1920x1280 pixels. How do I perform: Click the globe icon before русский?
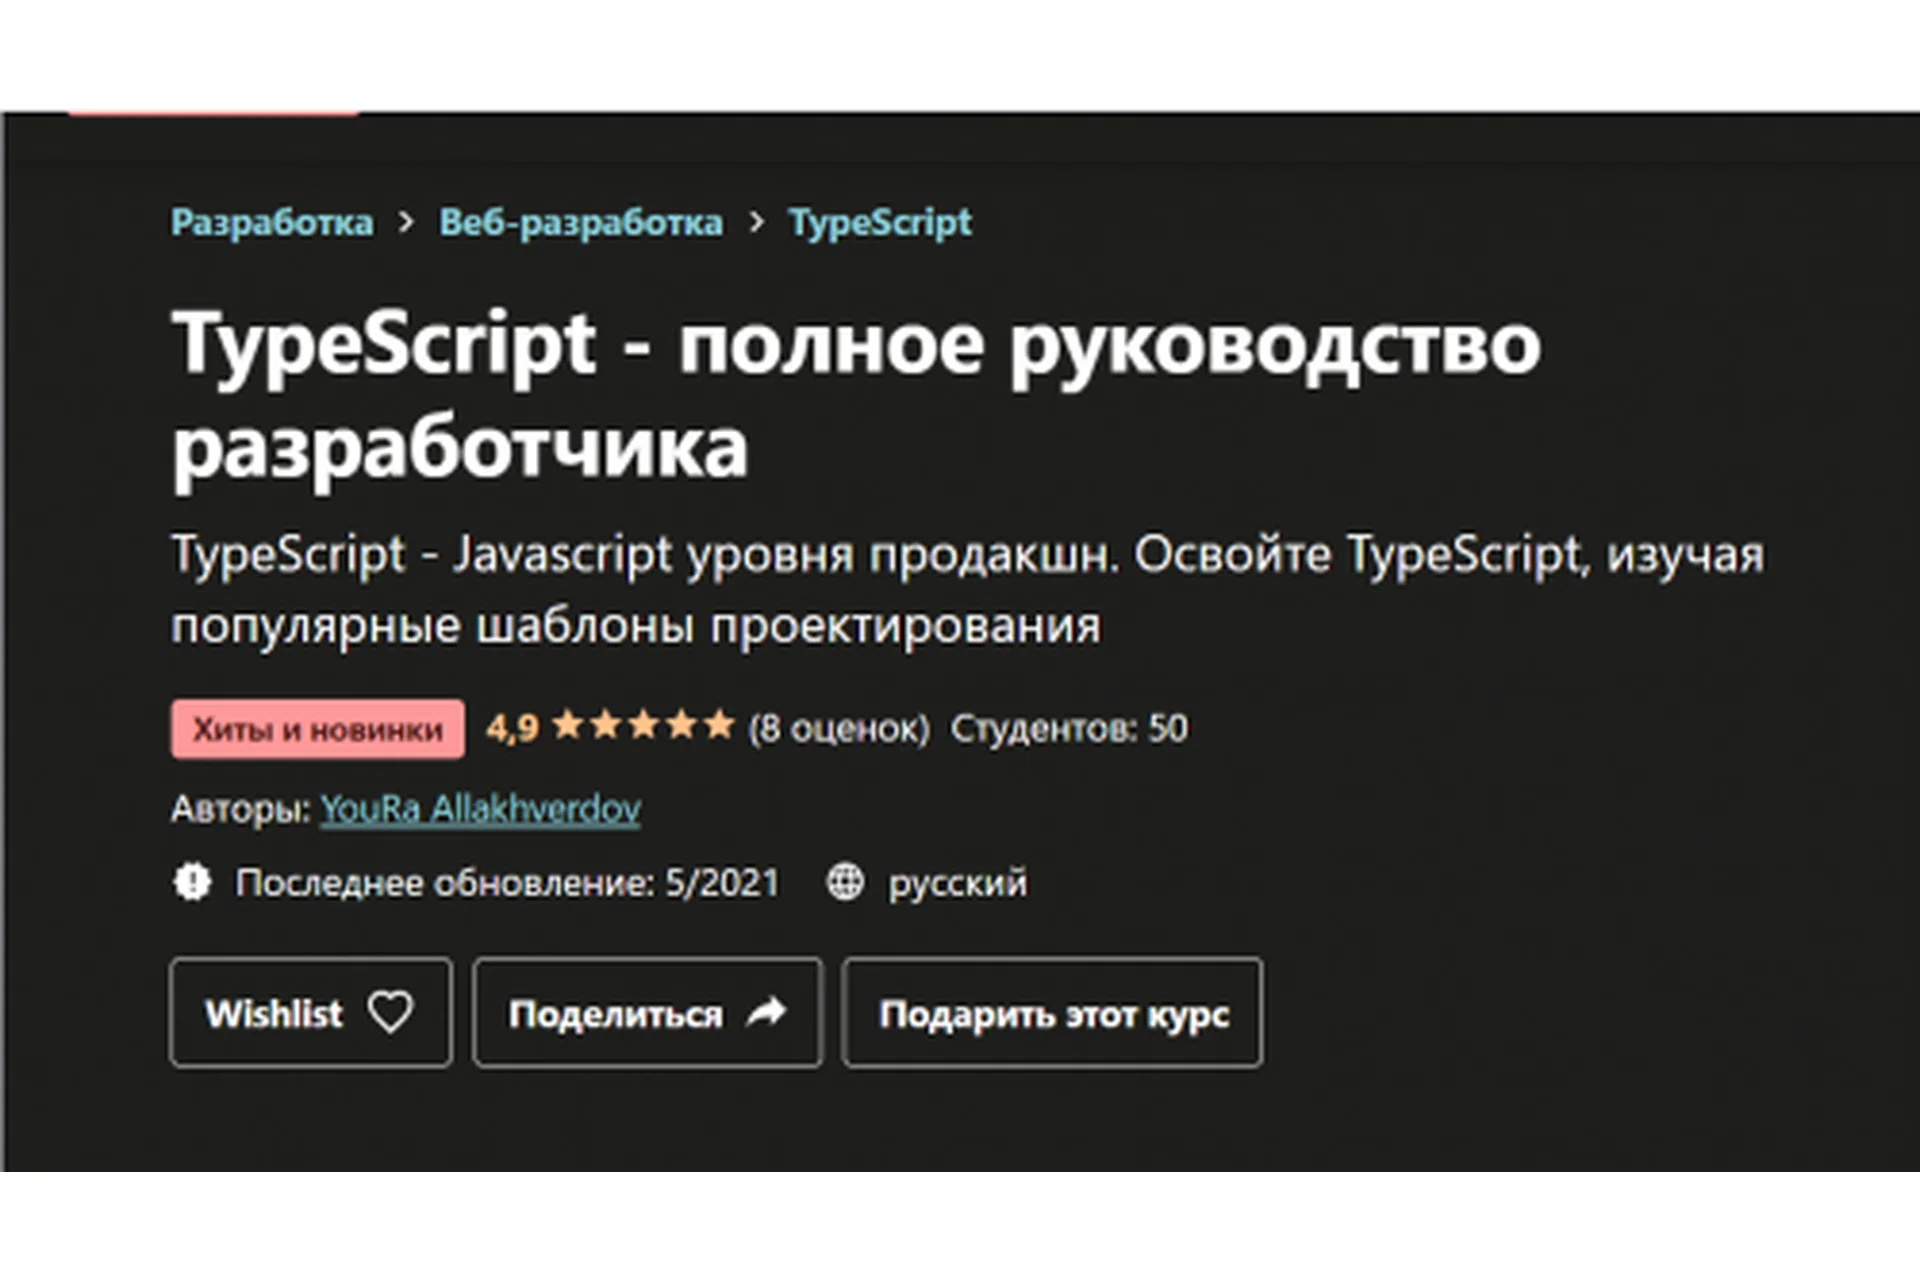pyautogui.click(x=845, y=883)
